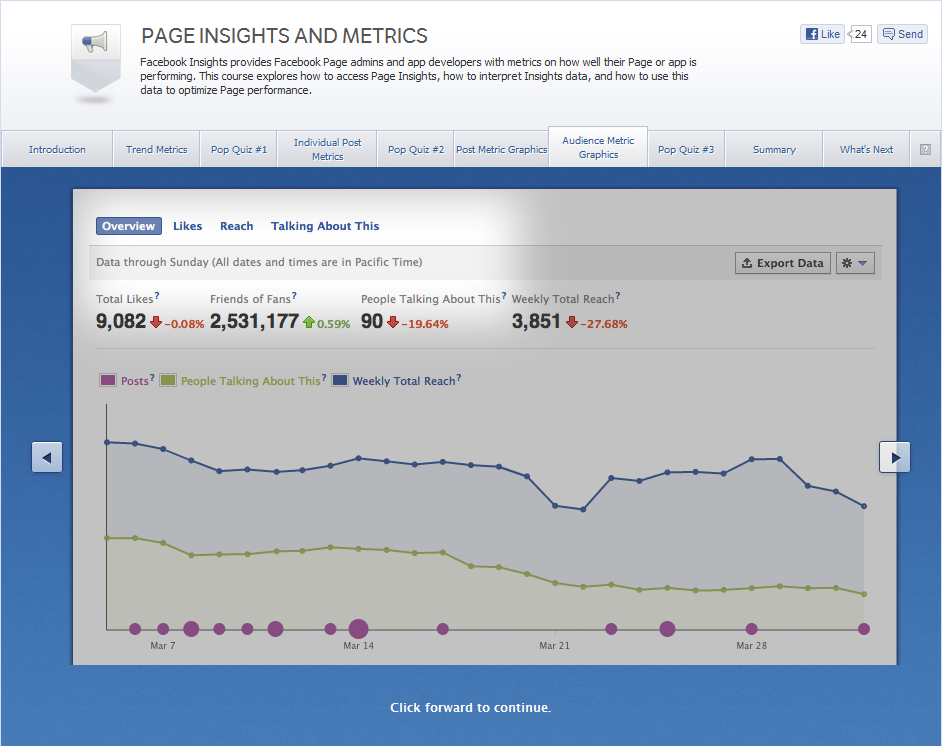Screen dimensions: 942x746
Task: Click the Mar 21 axis label
Action: 555,646
